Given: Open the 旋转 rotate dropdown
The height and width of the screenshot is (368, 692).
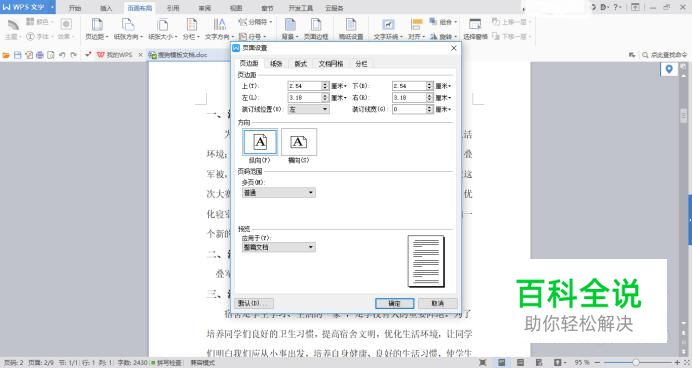Looking at the screenshot, I should [x=443, y=37].
